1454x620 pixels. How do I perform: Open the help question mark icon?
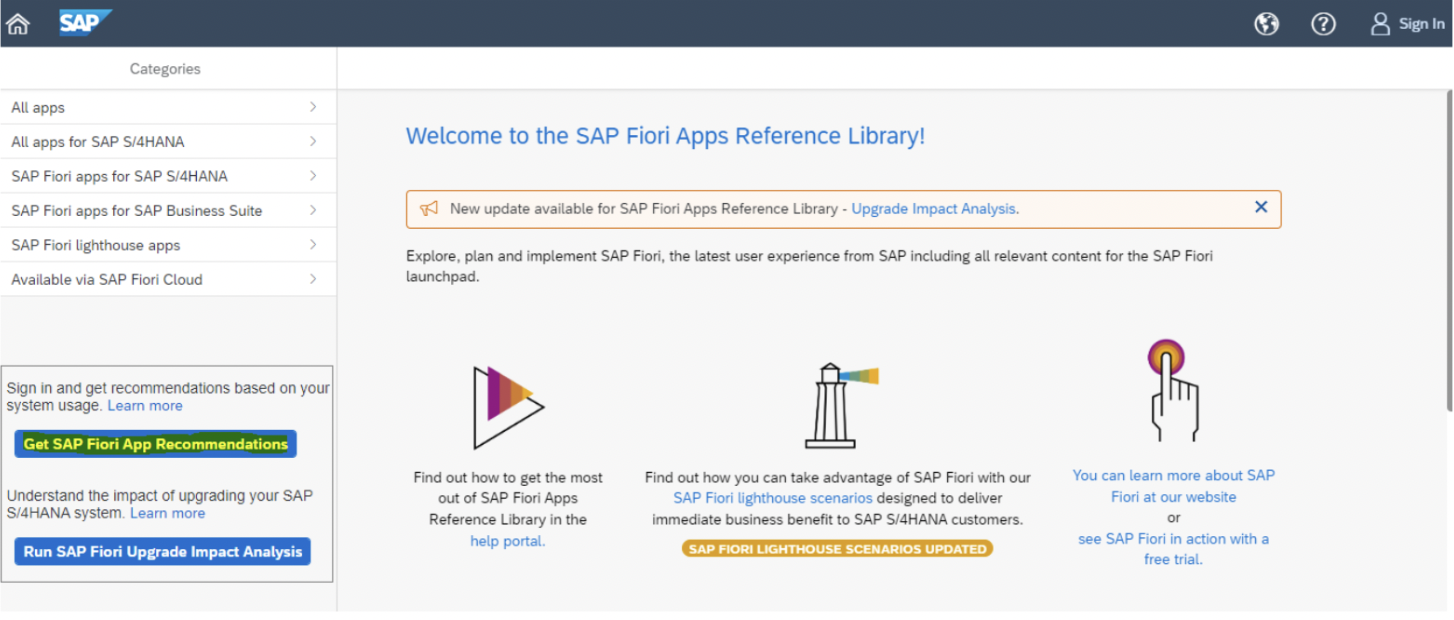pyautogui.click(x=1323, y=23)
